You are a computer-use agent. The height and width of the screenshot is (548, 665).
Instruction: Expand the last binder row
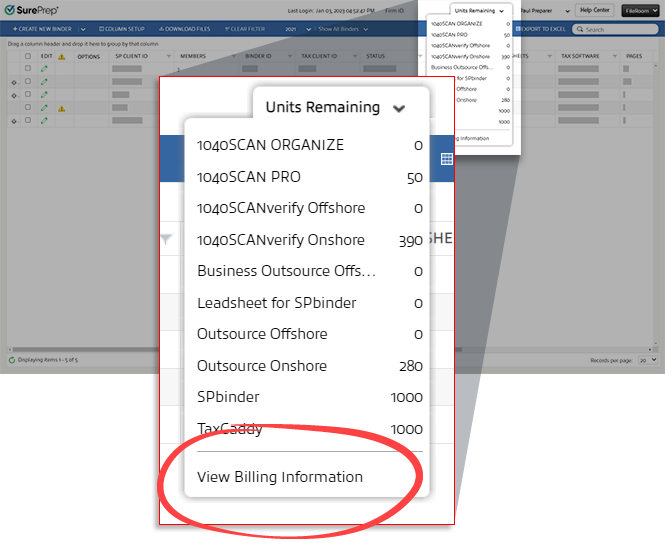tap(14, 122)
